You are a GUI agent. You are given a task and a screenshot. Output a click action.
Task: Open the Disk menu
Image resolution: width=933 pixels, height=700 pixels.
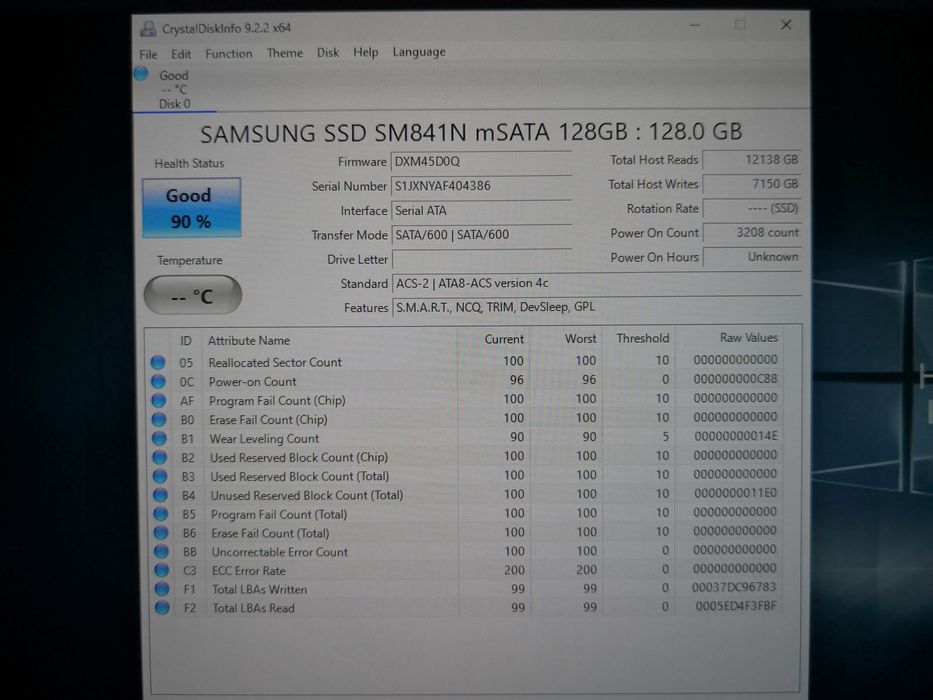(x=328, y=52)
